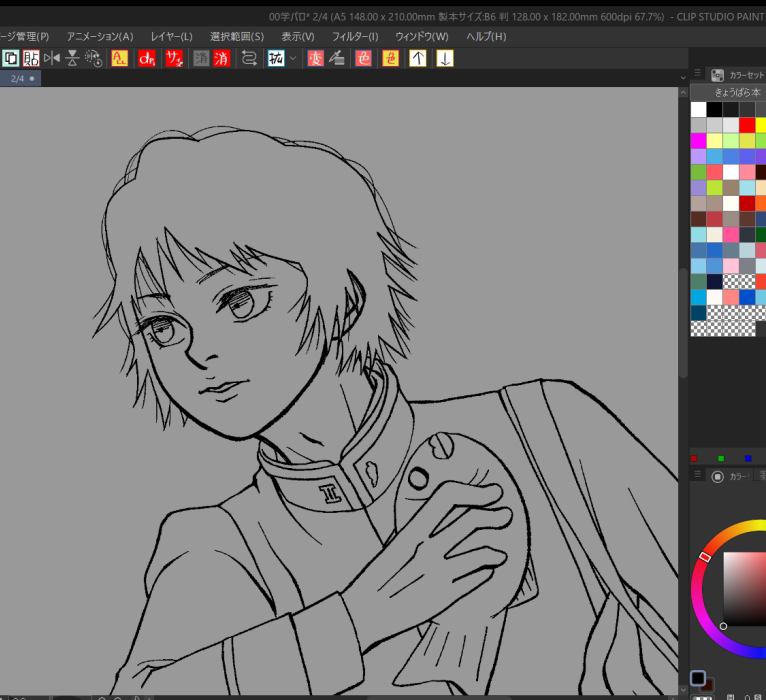Pick the pale yellow swatch beside magenta
766x700 pixels.
click(x=715, y=141)
